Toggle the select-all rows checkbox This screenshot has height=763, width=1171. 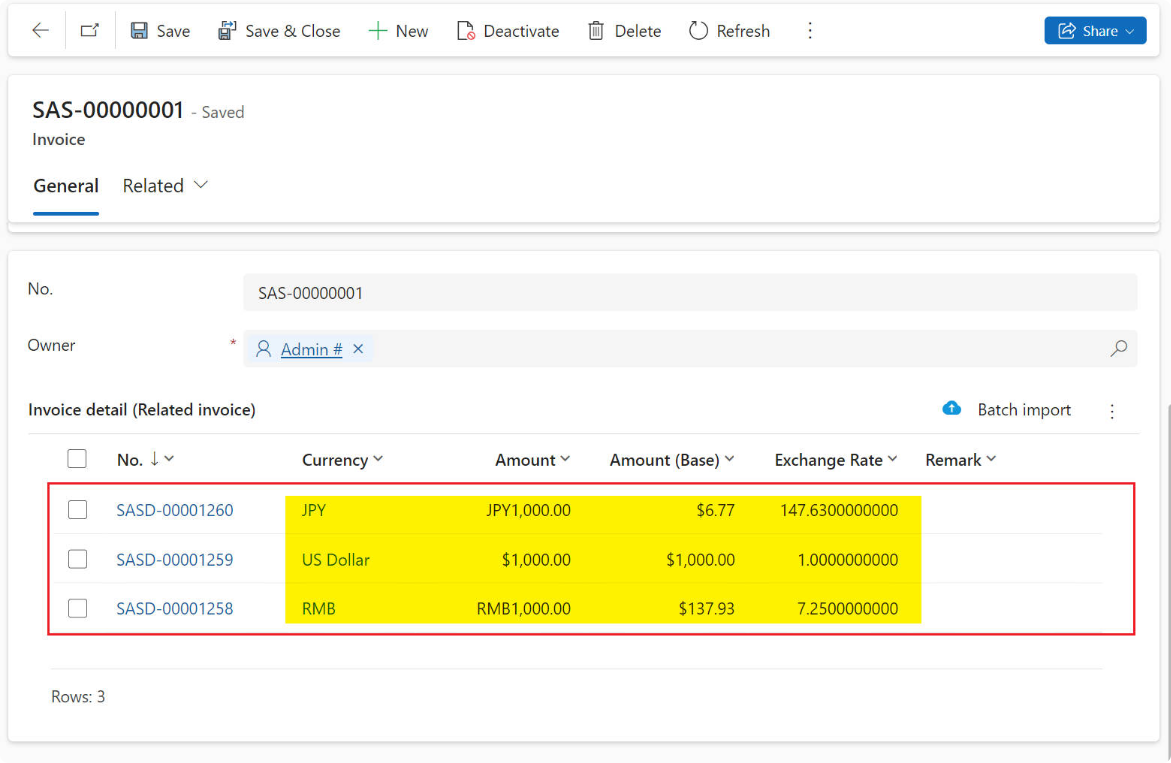77,458
